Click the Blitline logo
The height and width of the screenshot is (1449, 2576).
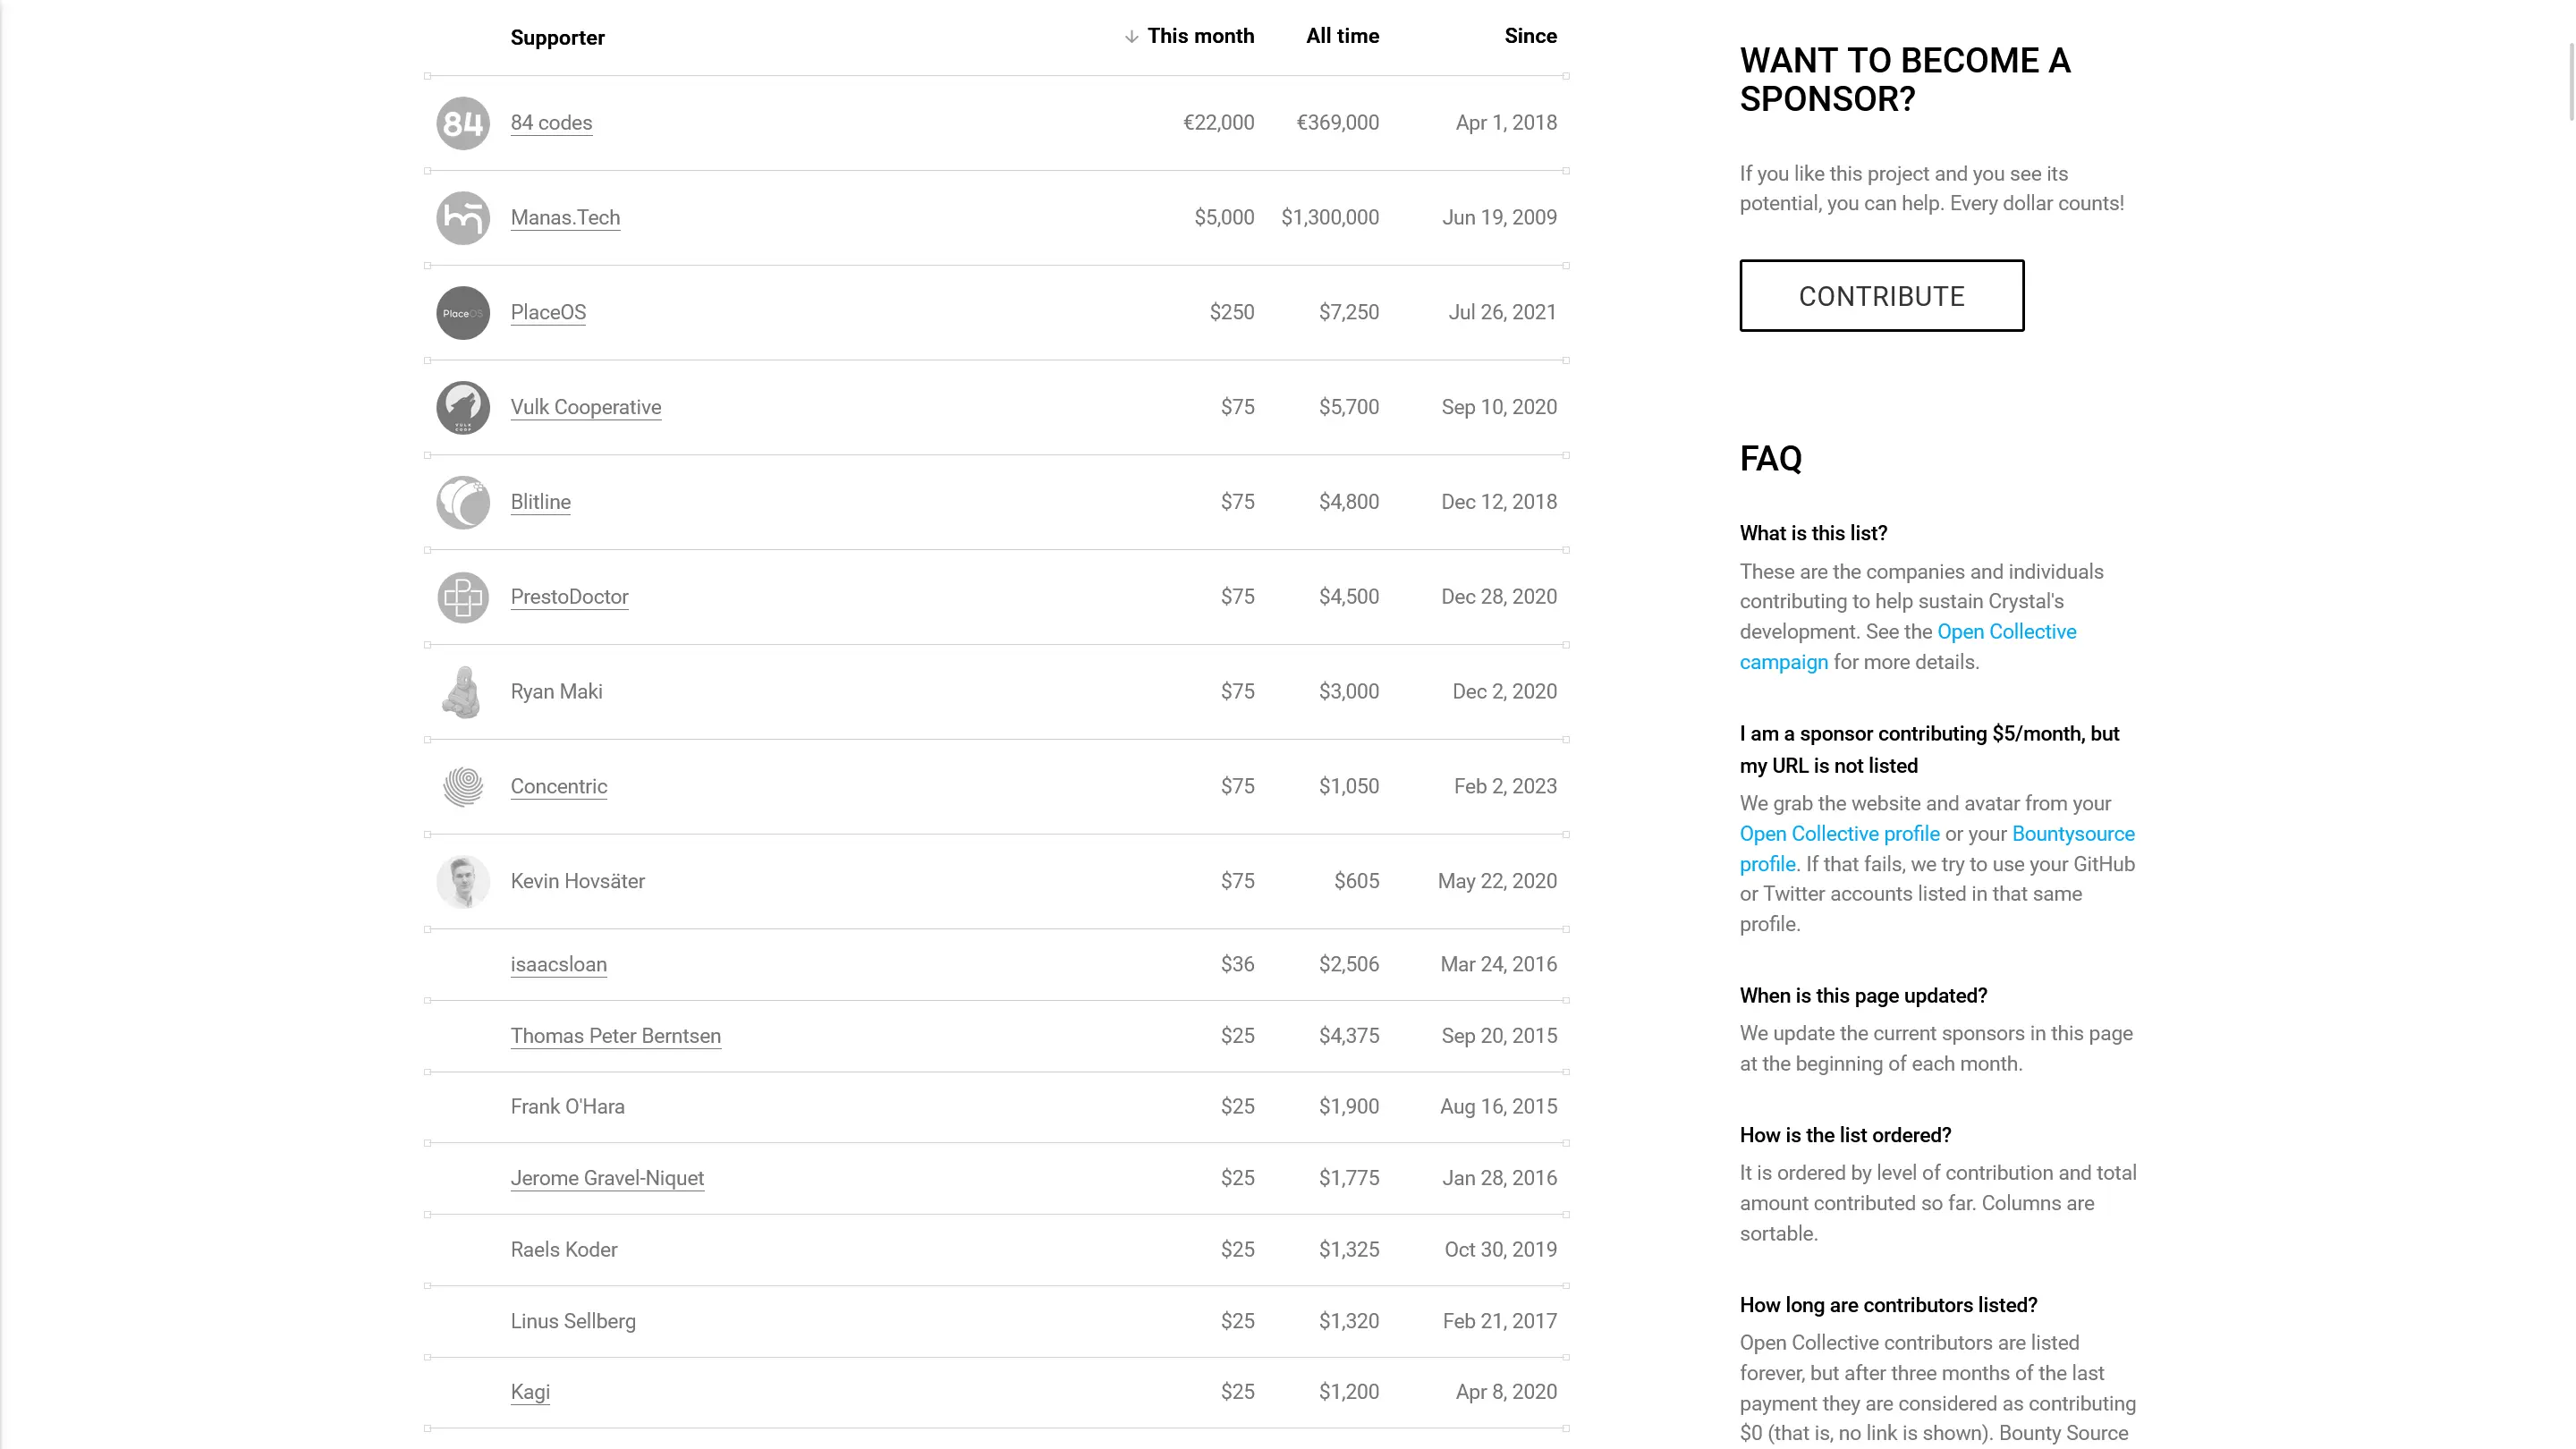(462, 501)
